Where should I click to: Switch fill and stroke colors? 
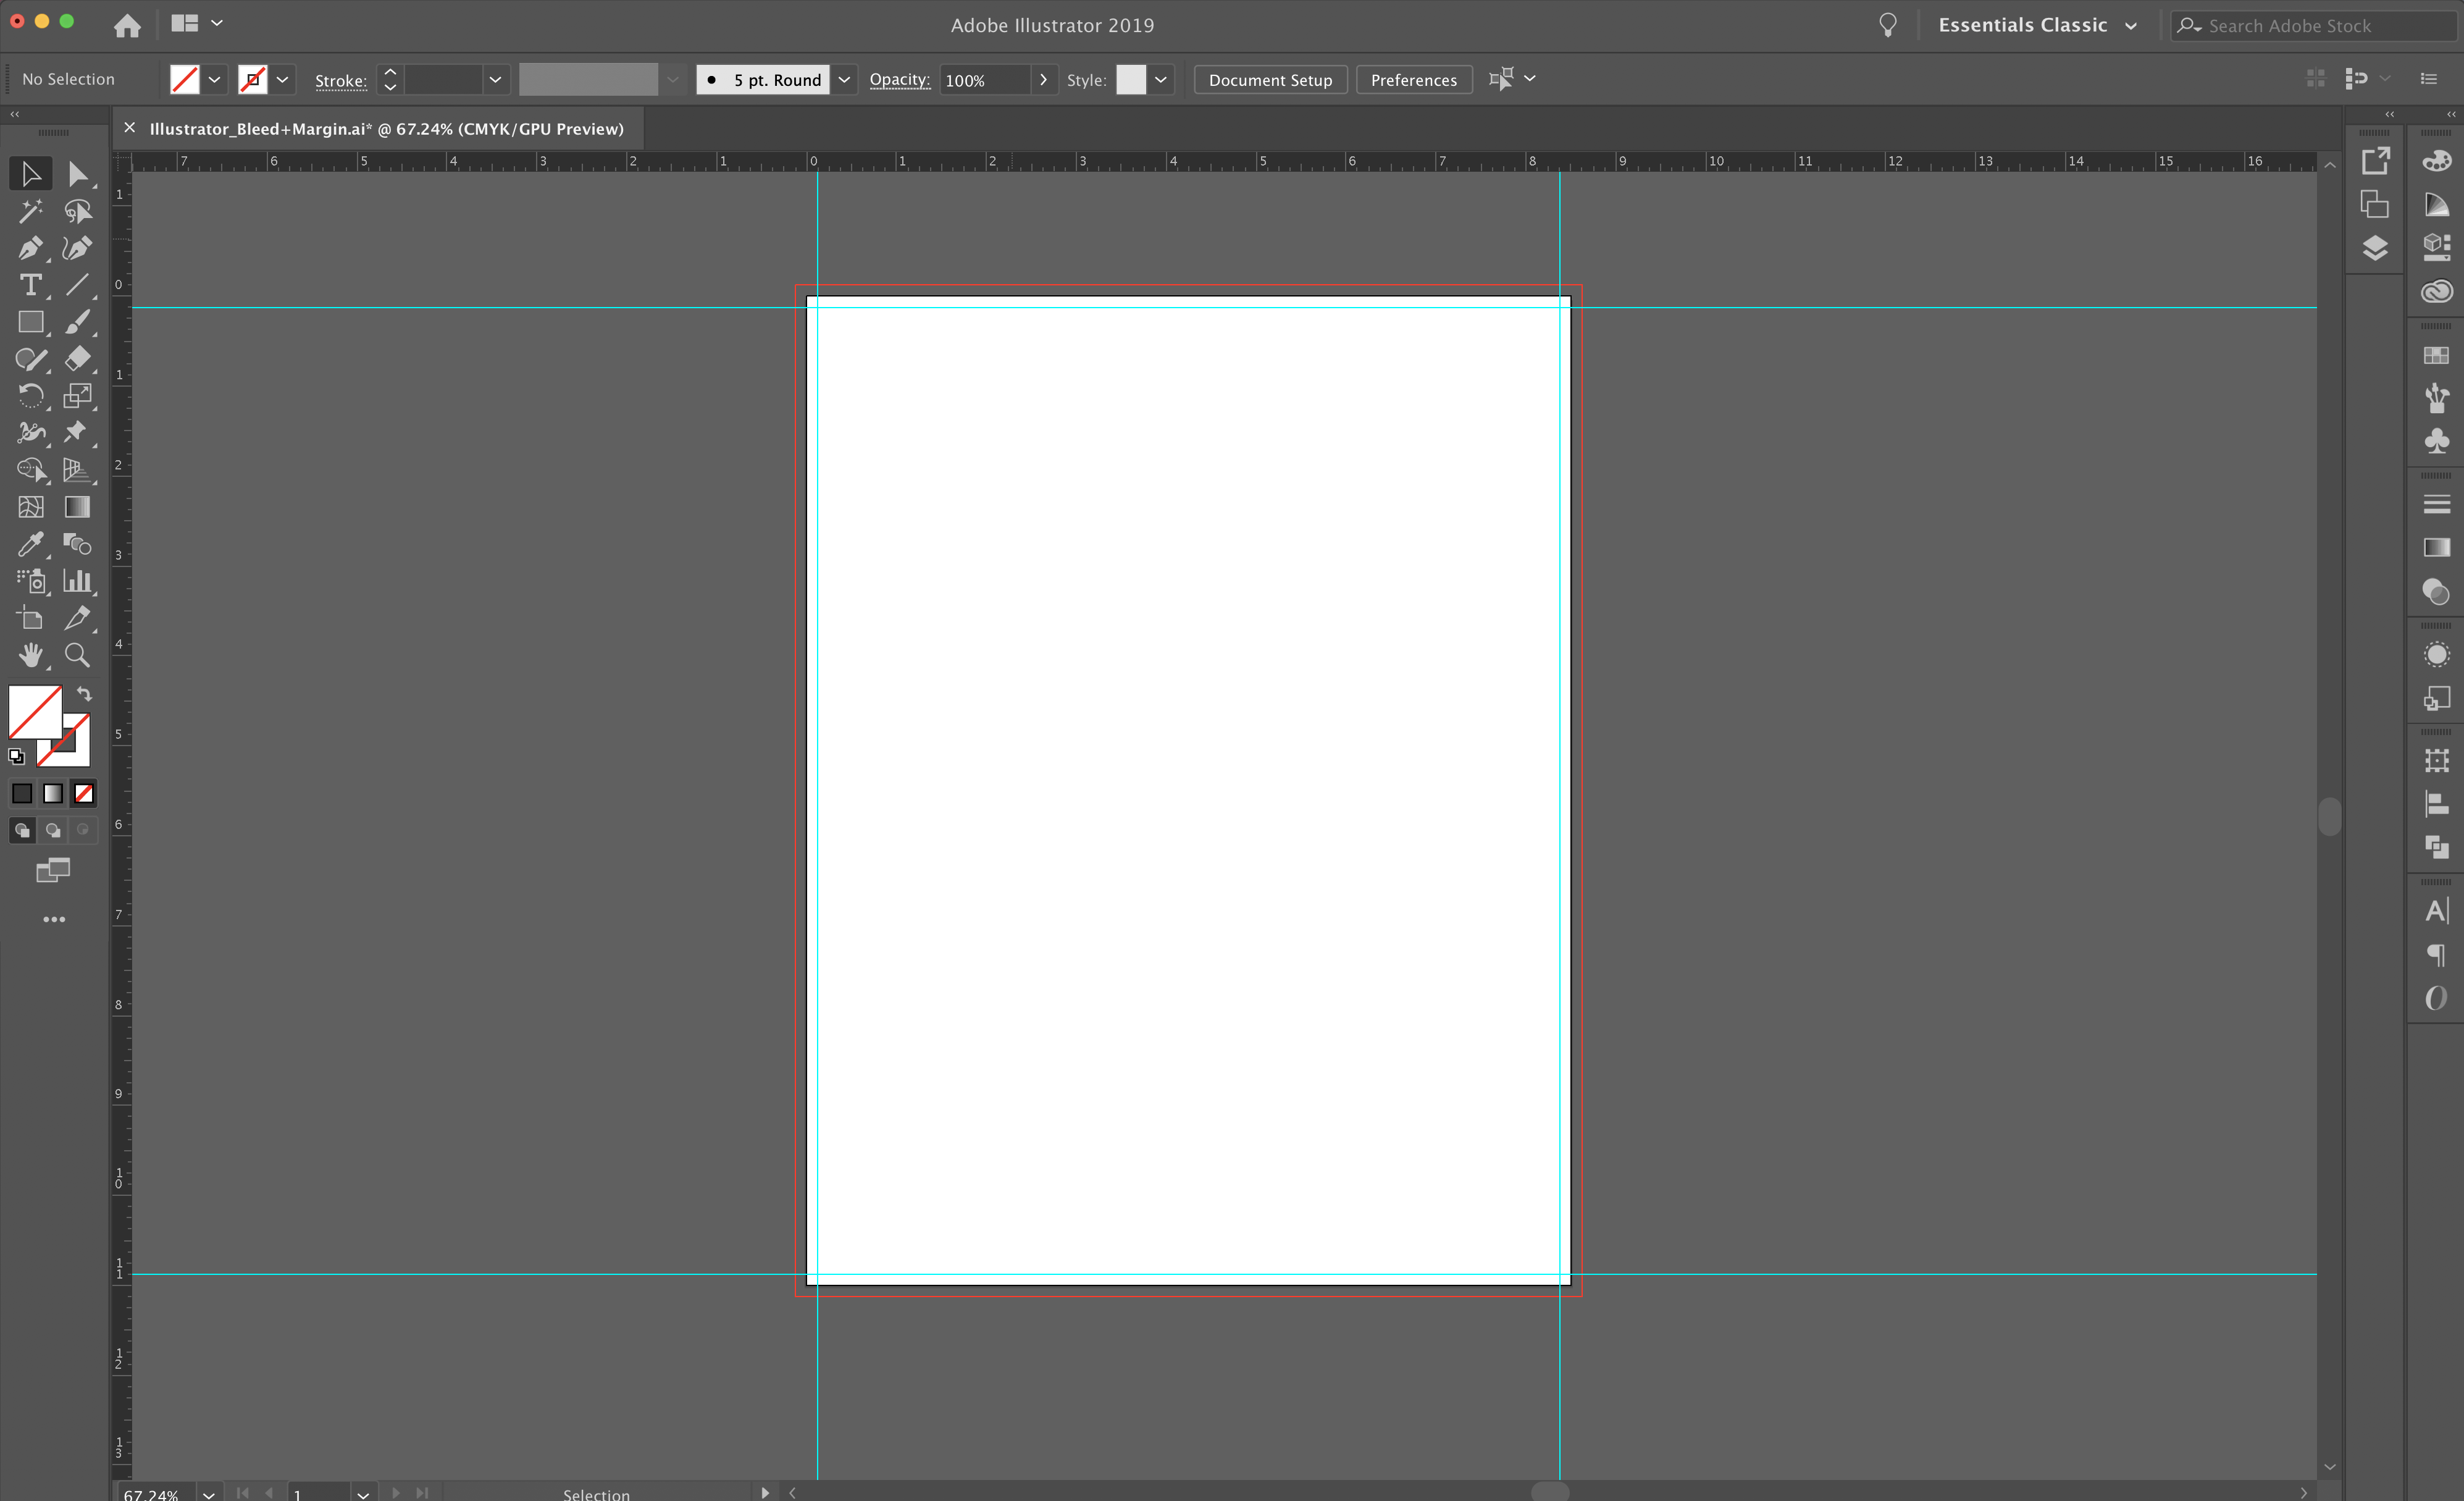tap(84, 694)
